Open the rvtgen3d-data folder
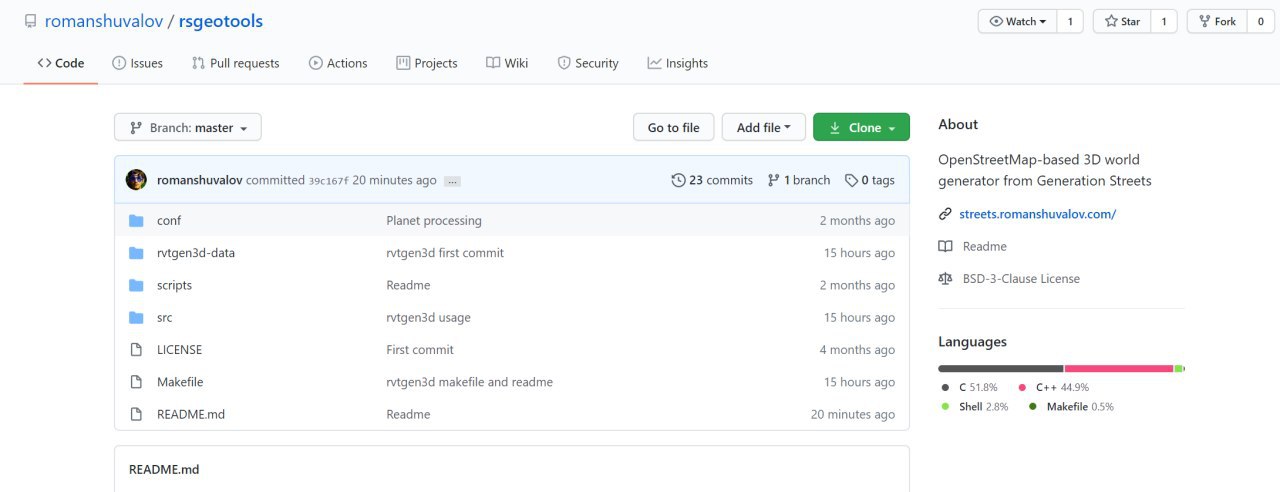The image size is (1280, 492). point(196,253)
